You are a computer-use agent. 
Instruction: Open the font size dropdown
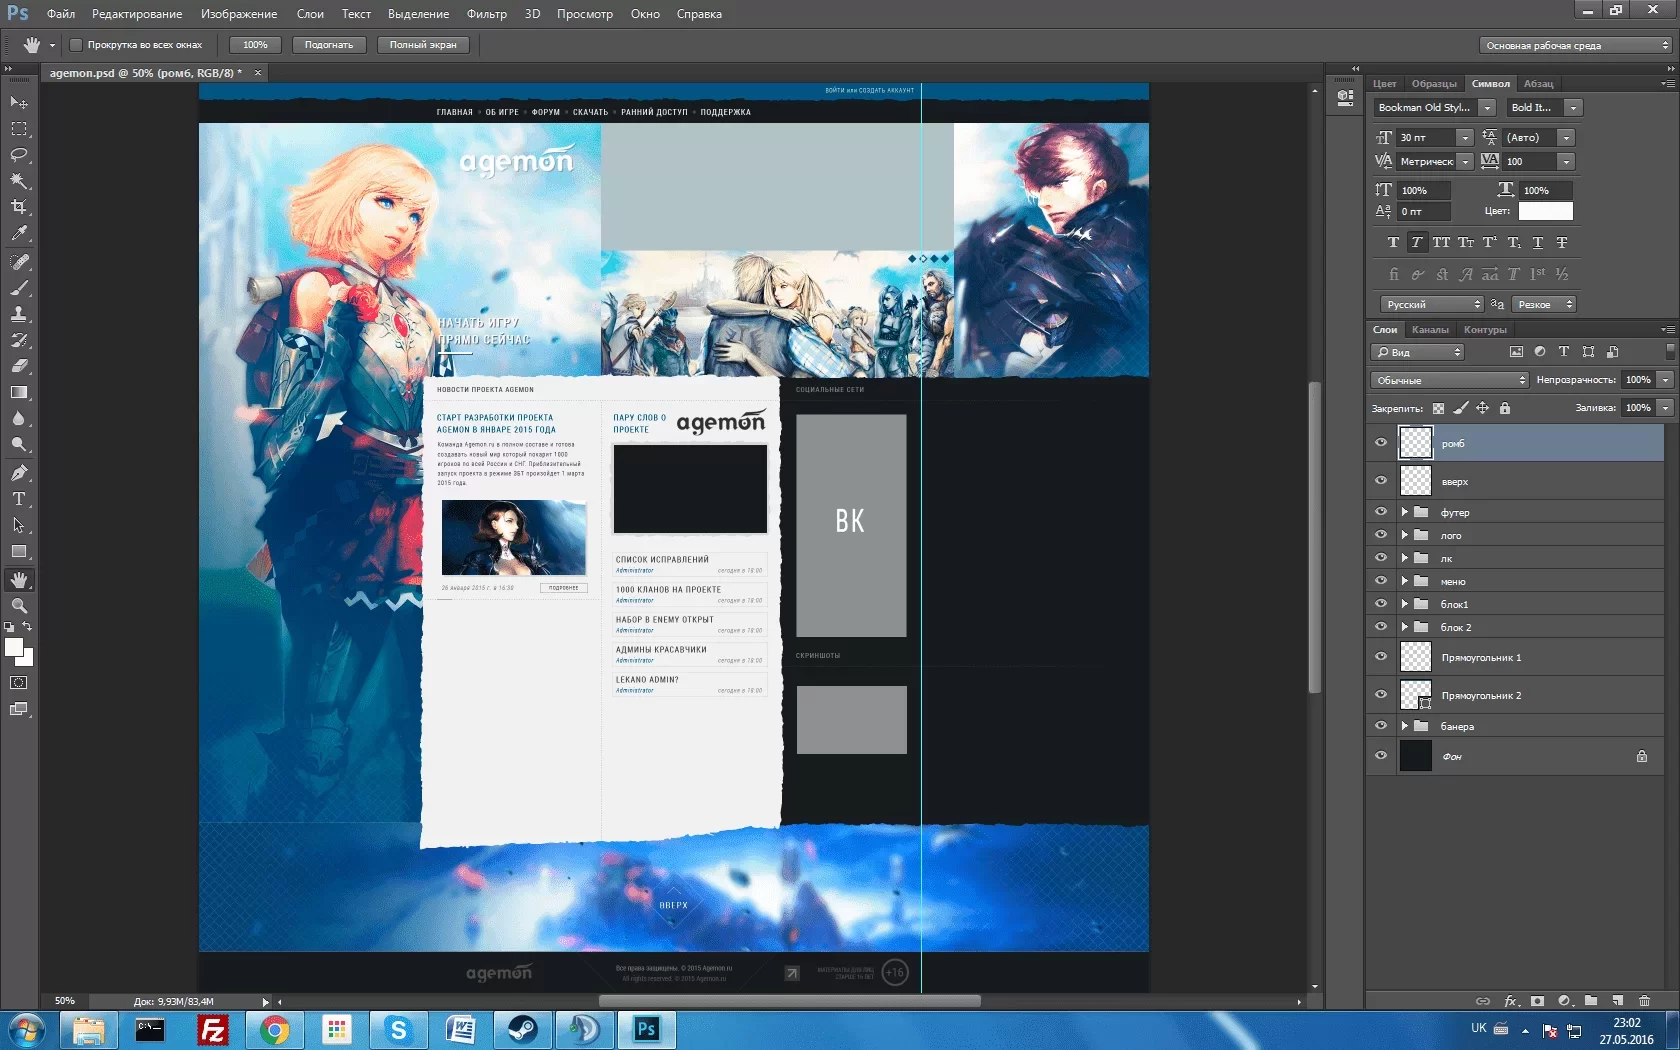pos(1465,138)
